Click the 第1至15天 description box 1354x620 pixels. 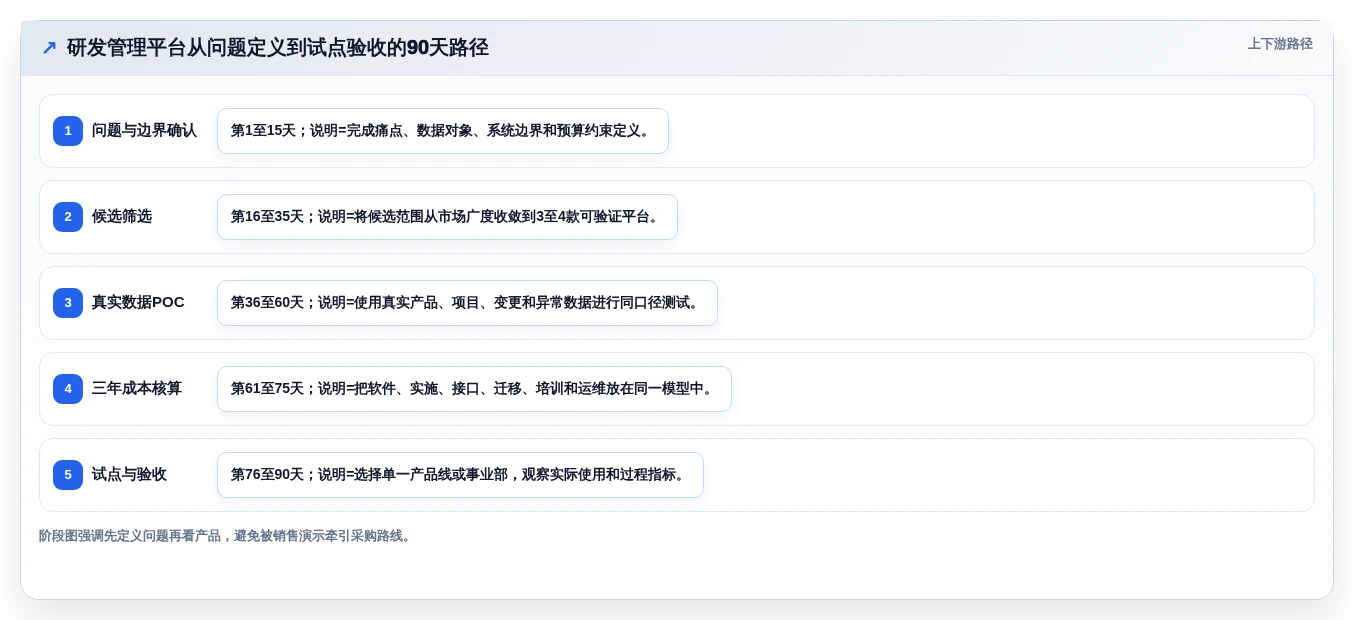tap(443, 131)
